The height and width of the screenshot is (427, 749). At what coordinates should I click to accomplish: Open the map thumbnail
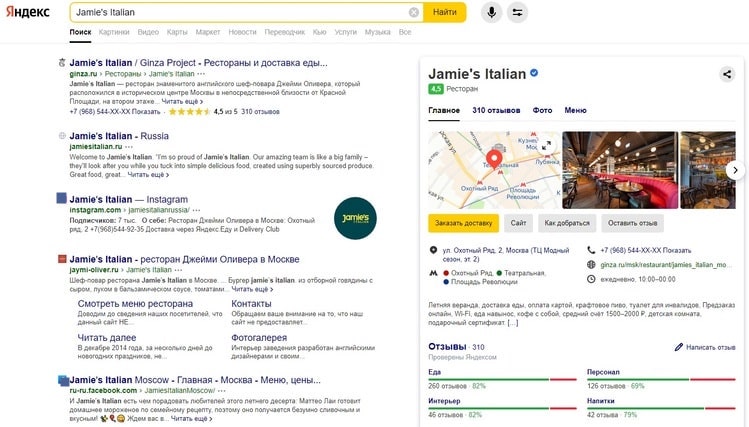tap(494, 170)
